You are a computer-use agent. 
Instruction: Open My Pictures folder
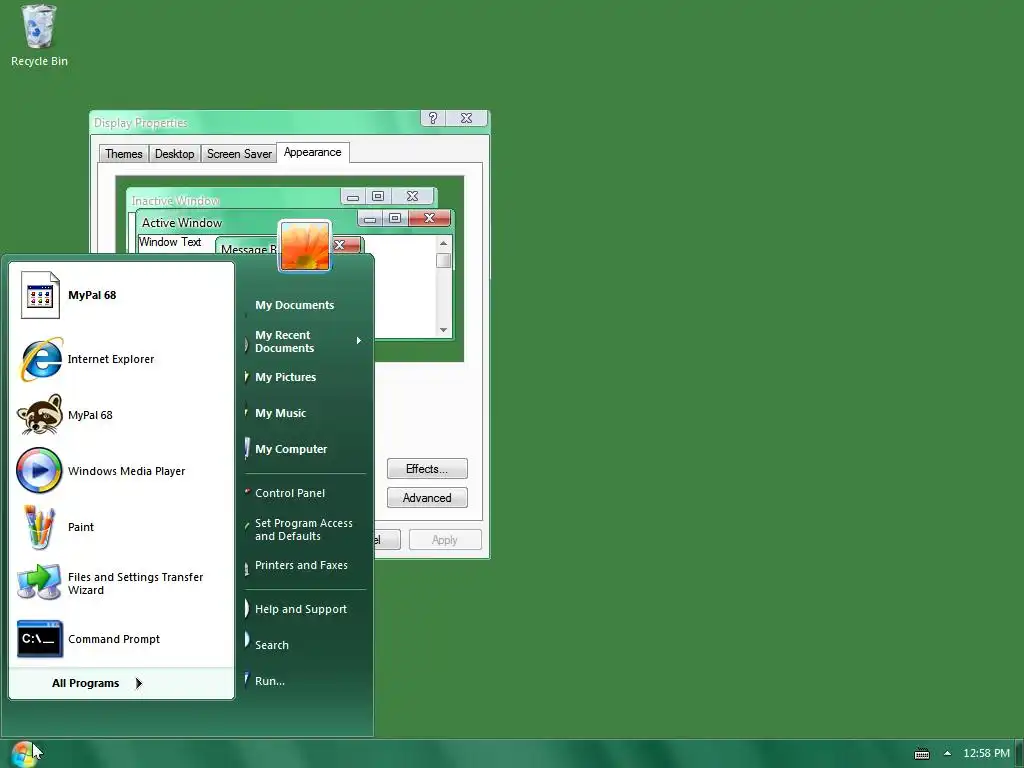(x=305, y=377)
